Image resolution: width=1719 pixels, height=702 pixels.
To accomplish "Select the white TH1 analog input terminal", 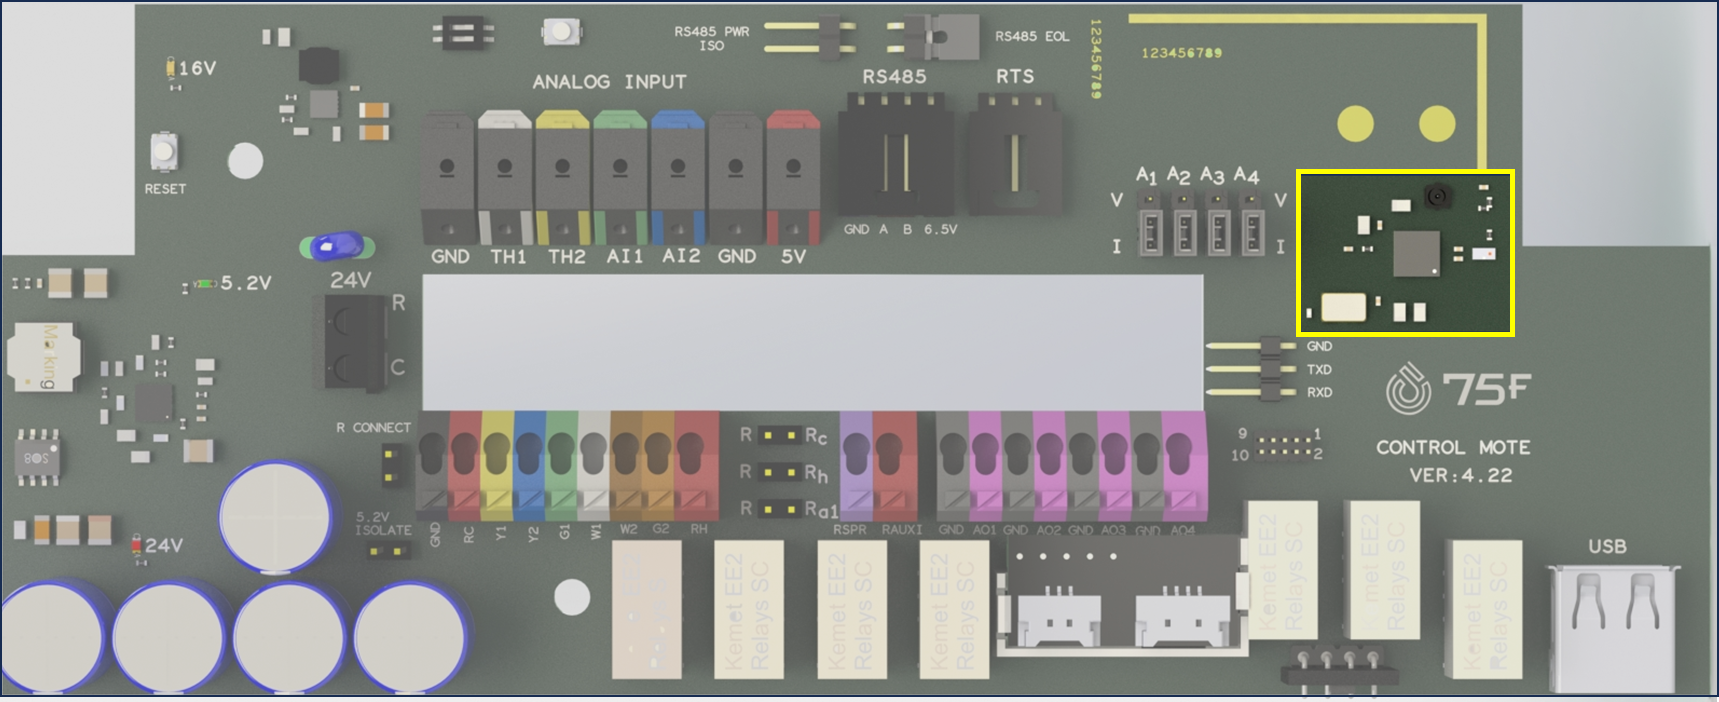I will (x=505, y=177).
